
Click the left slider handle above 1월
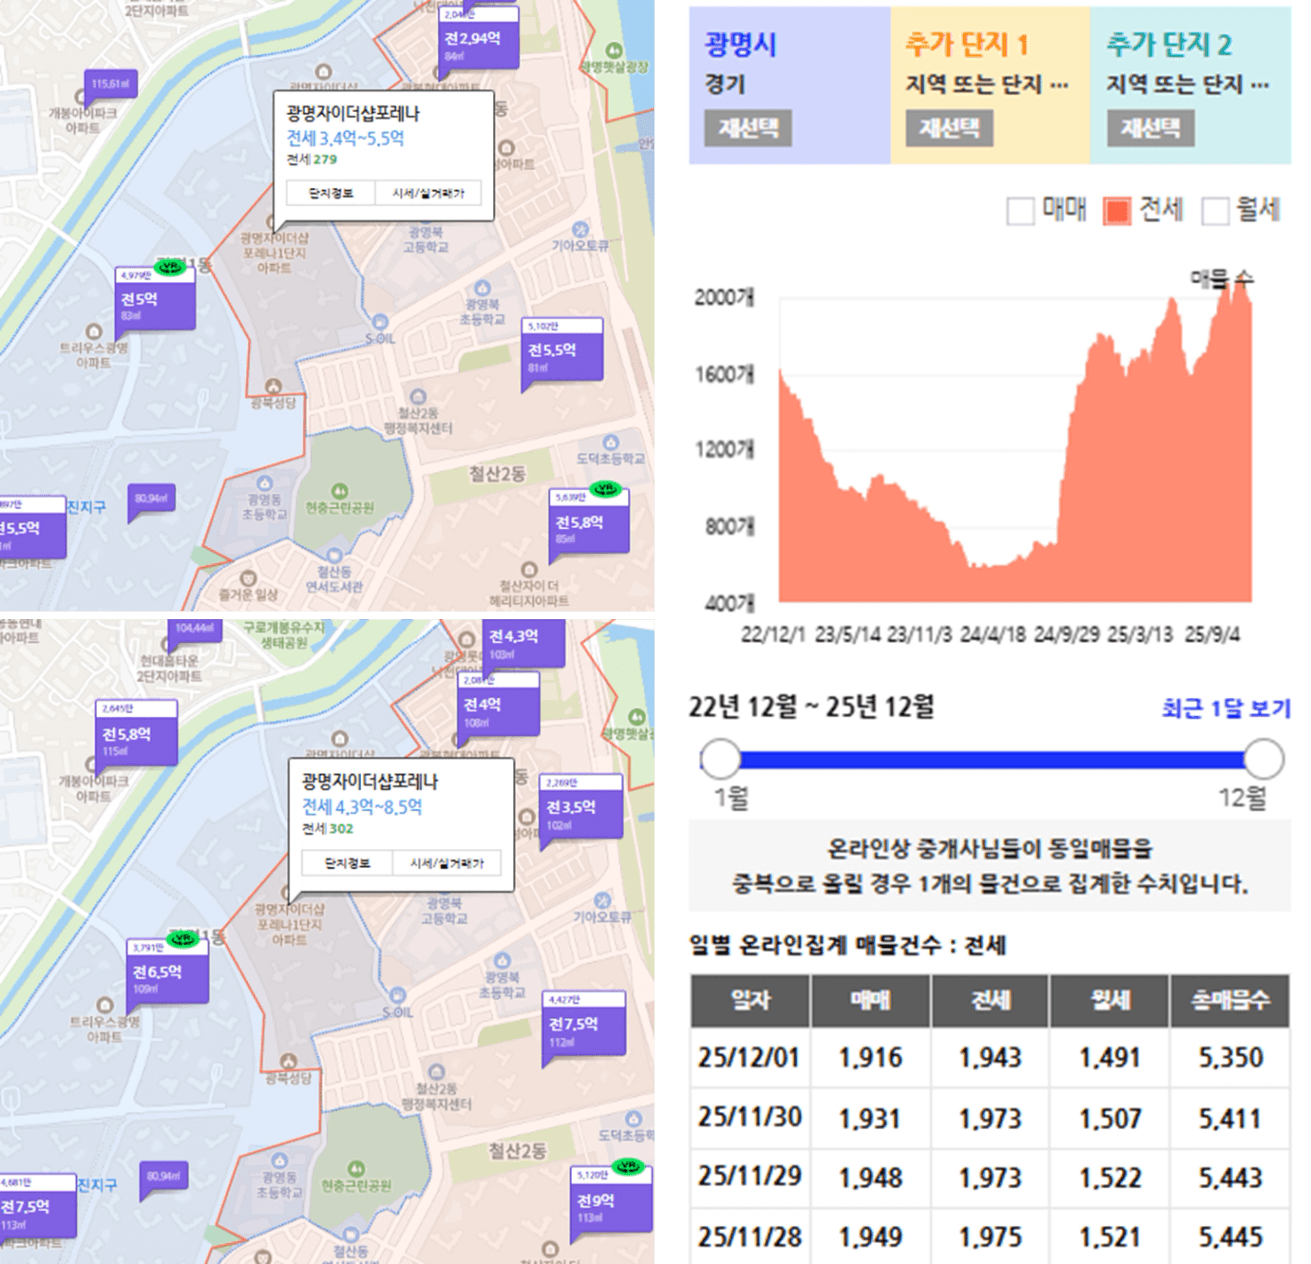720,759
